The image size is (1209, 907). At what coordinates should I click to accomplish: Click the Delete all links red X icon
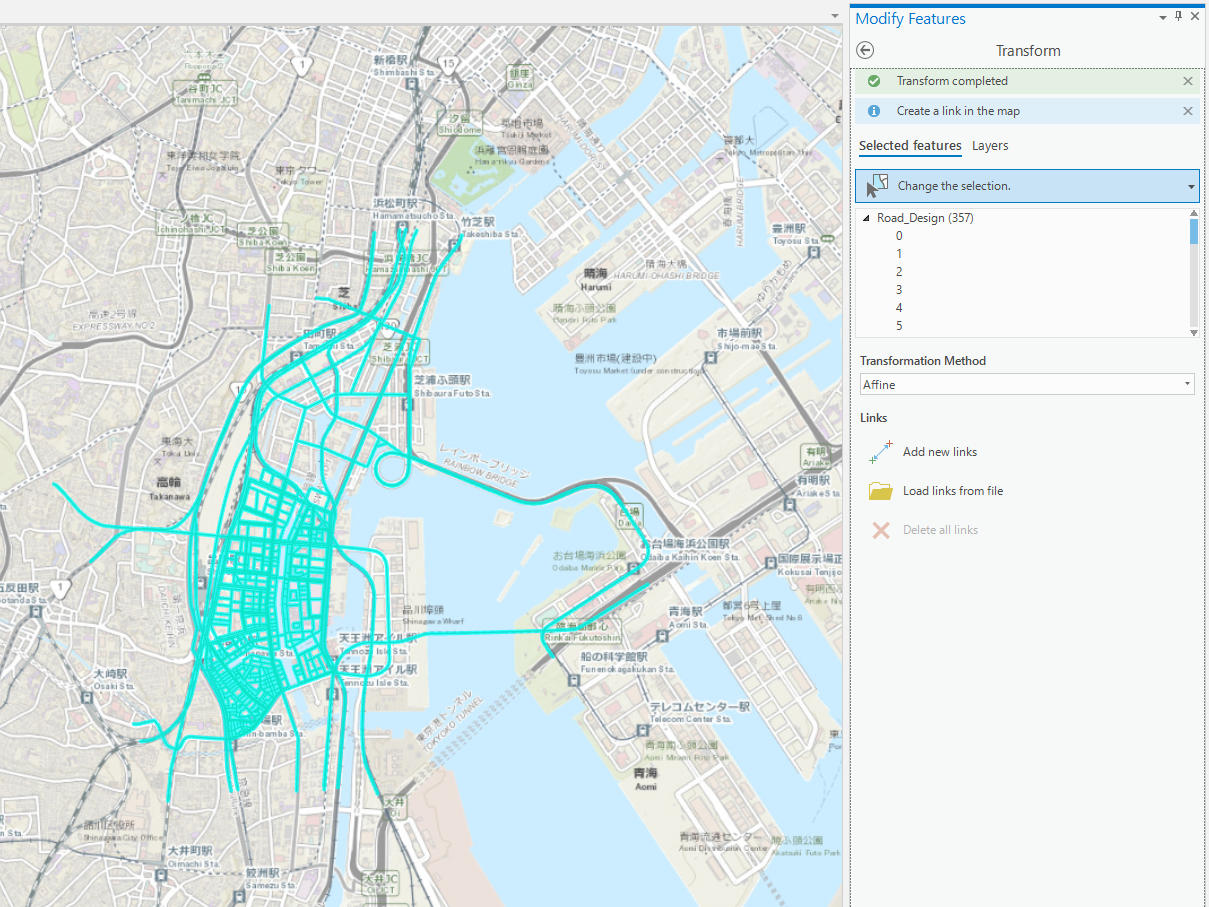[880, 530]
